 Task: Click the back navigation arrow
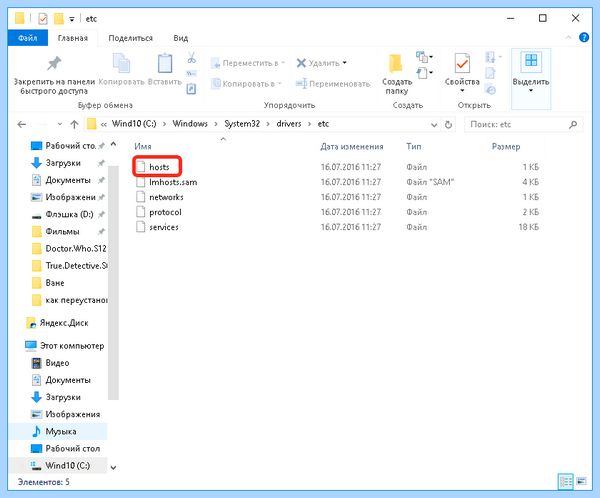pyautogui.click(x=22, y=124)
